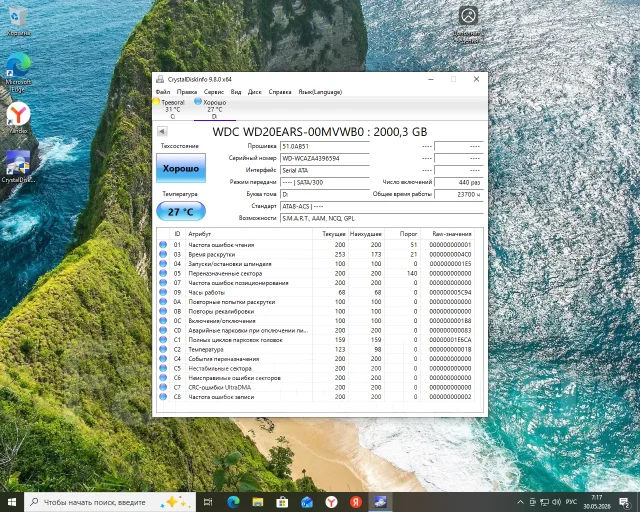Screen dimensions: 640x512
Task: Click the previous disk arrow button
Action: (x=162, y=131)
